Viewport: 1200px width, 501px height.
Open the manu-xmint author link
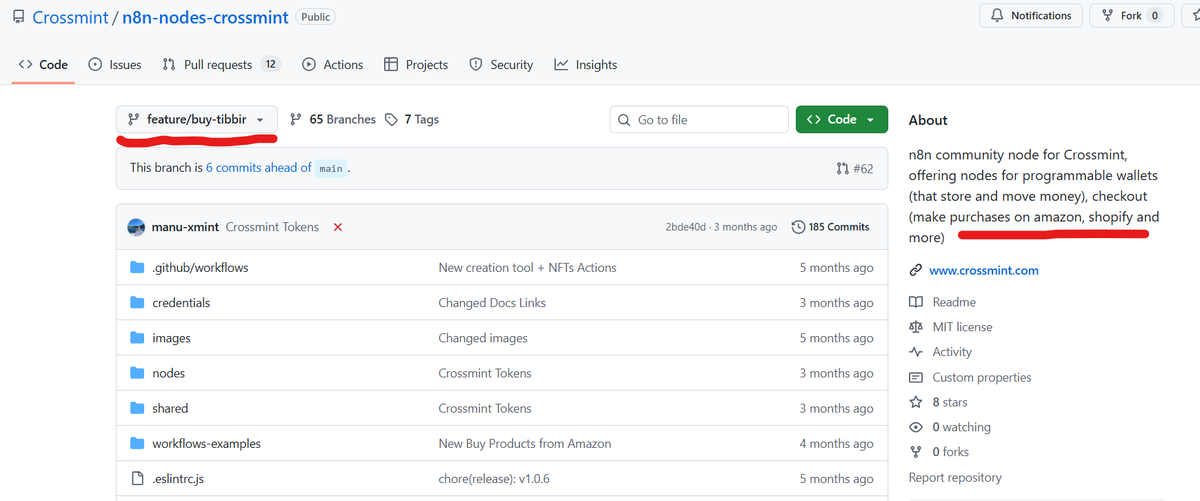(x=185, y=228)
